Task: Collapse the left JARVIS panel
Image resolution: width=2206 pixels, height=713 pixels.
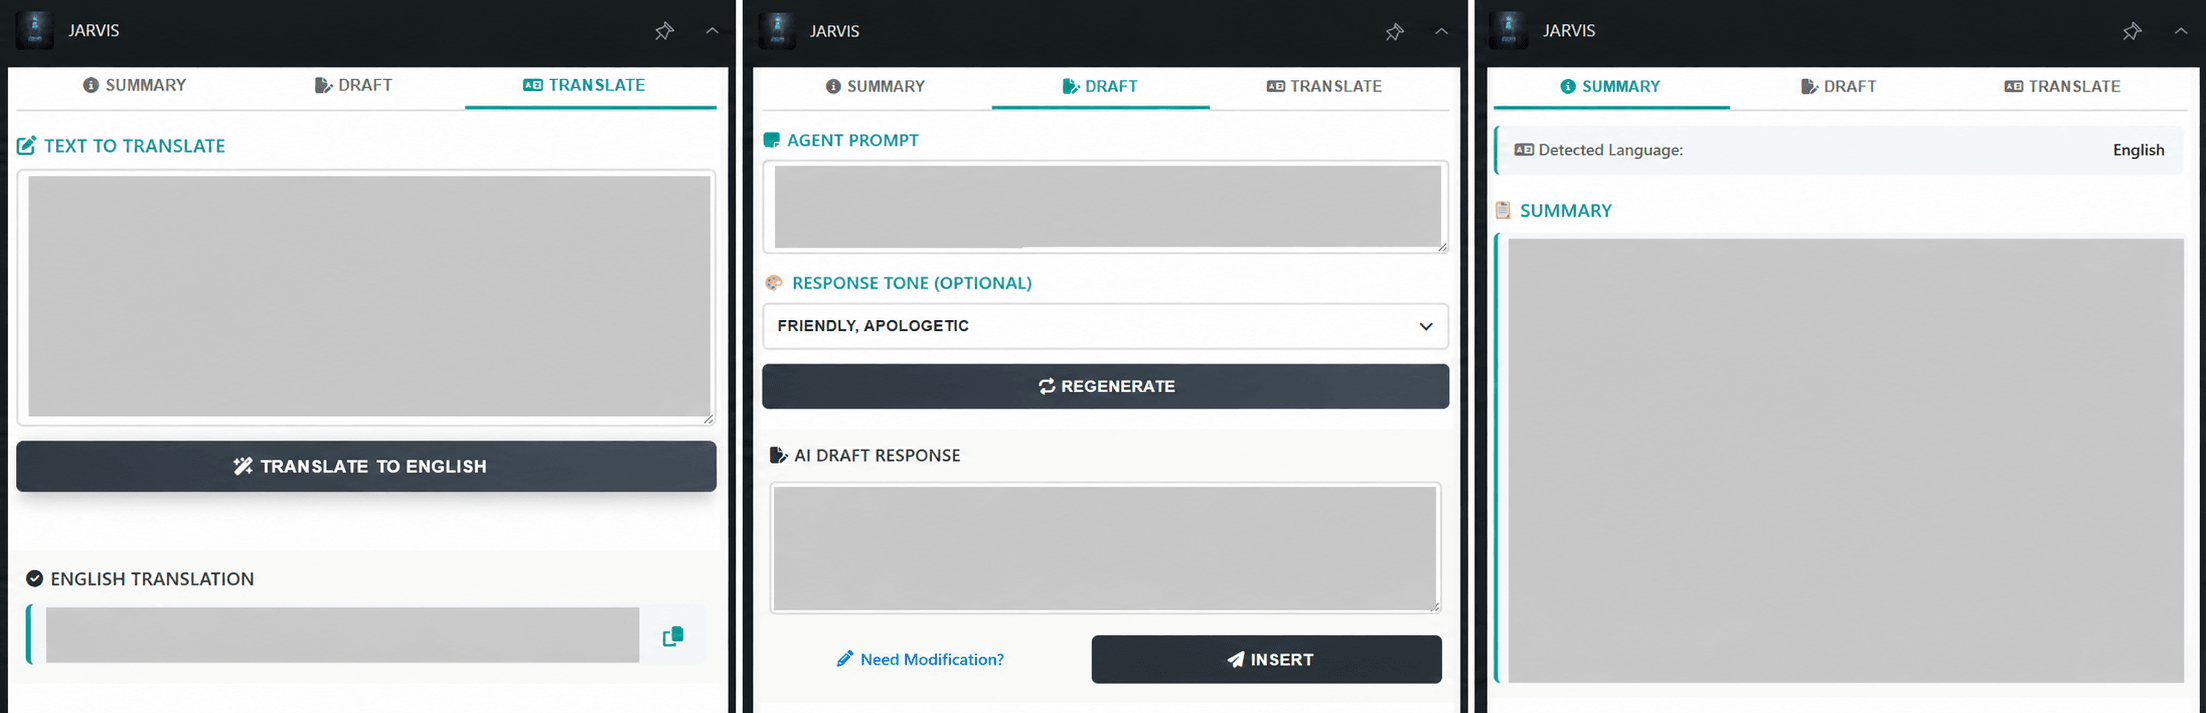Action: click(x=712, y=31)
